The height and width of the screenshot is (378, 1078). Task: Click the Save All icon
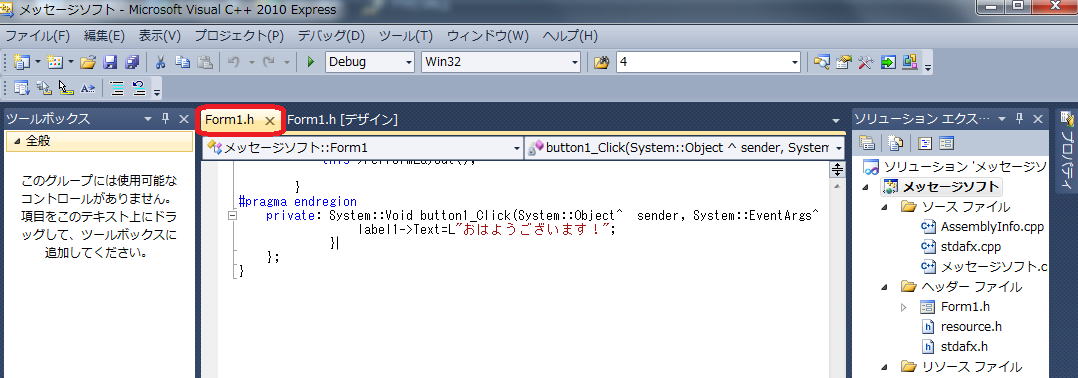(132, 63)
